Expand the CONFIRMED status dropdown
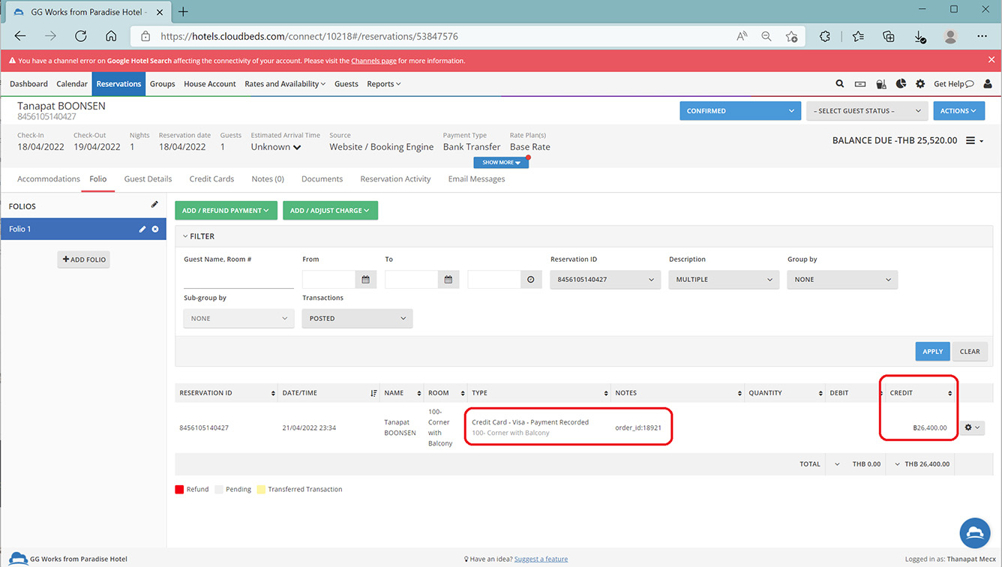Image resolution: width=1002 pixels, height=567 pixels. [x=740, y=111]
